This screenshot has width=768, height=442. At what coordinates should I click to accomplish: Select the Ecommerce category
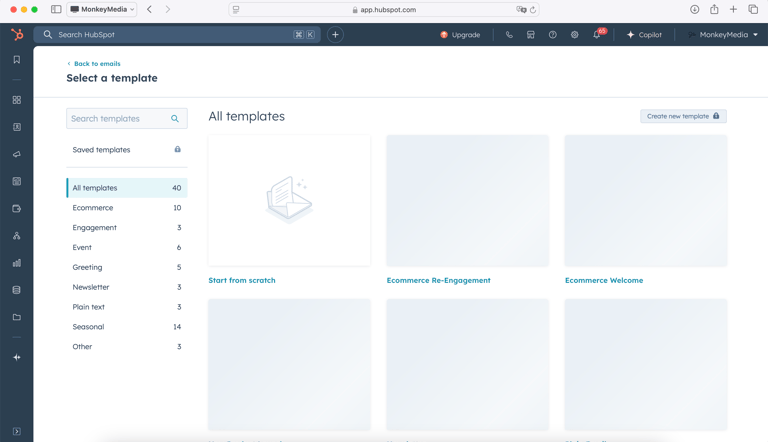[127, 208]
